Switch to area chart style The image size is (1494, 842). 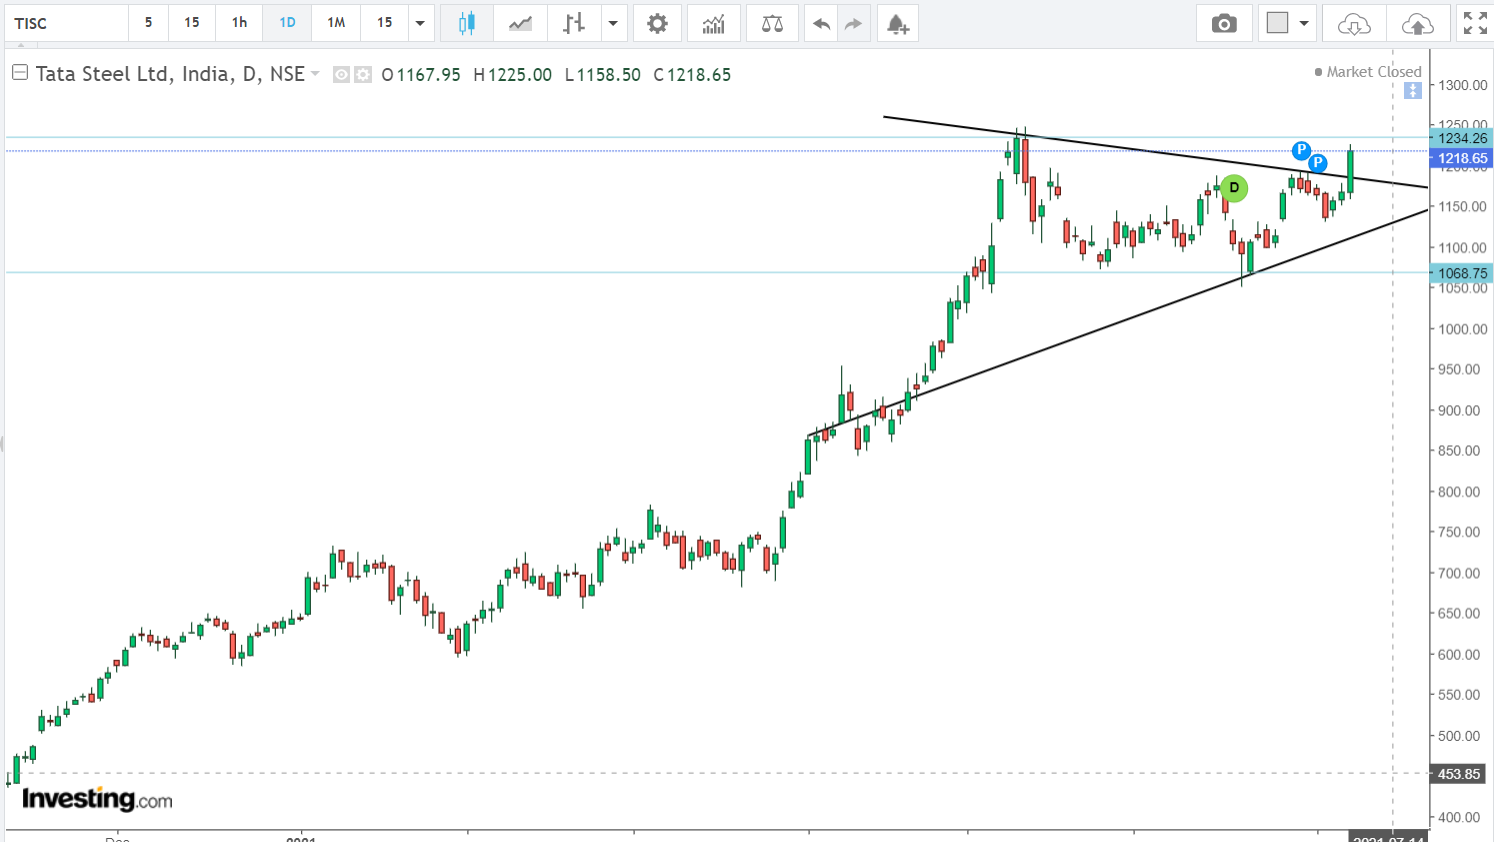click(x=520, y=23)
